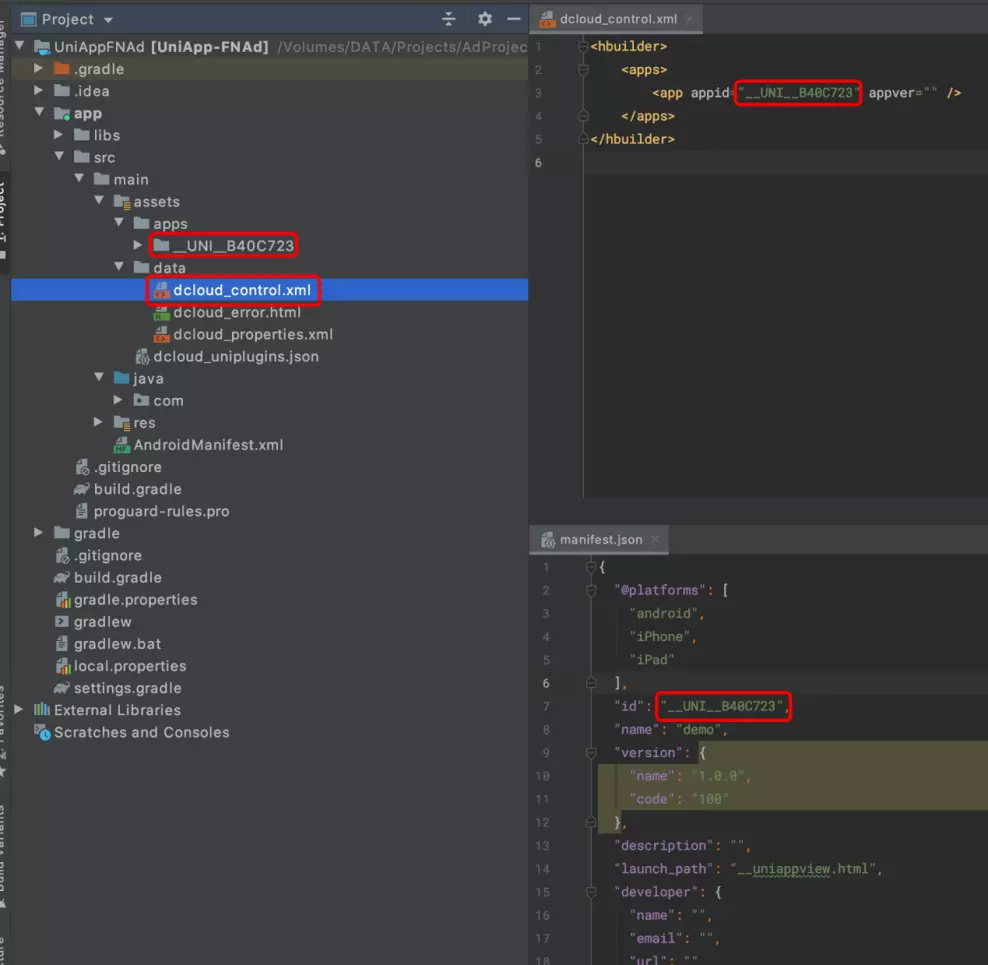Collapse the assets folder

(x=100, y=202)
